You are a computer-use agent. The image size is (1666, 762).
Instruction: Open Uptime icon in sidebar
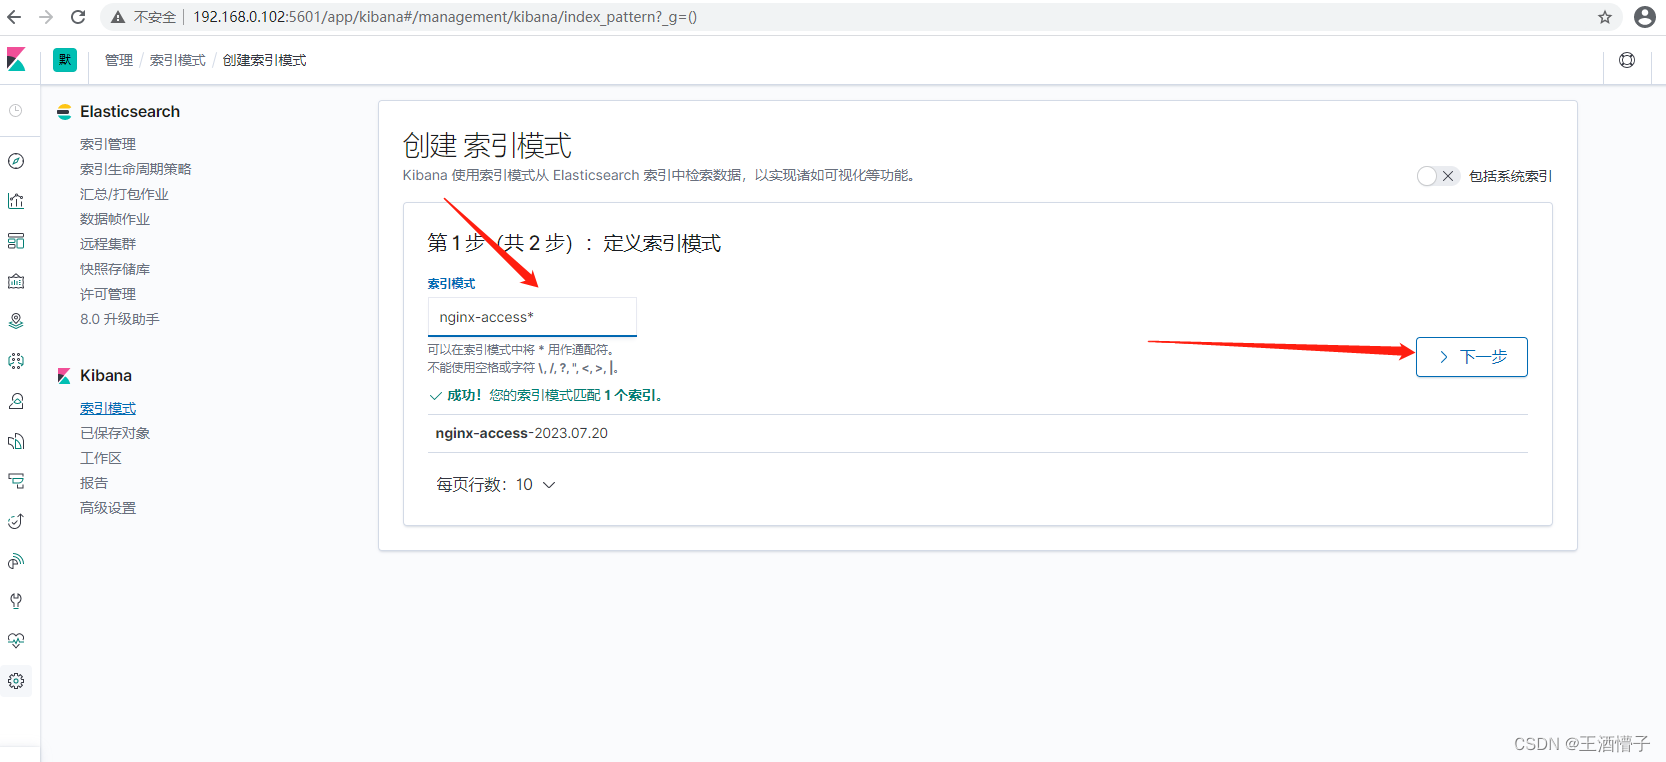(x=16, y=521)
